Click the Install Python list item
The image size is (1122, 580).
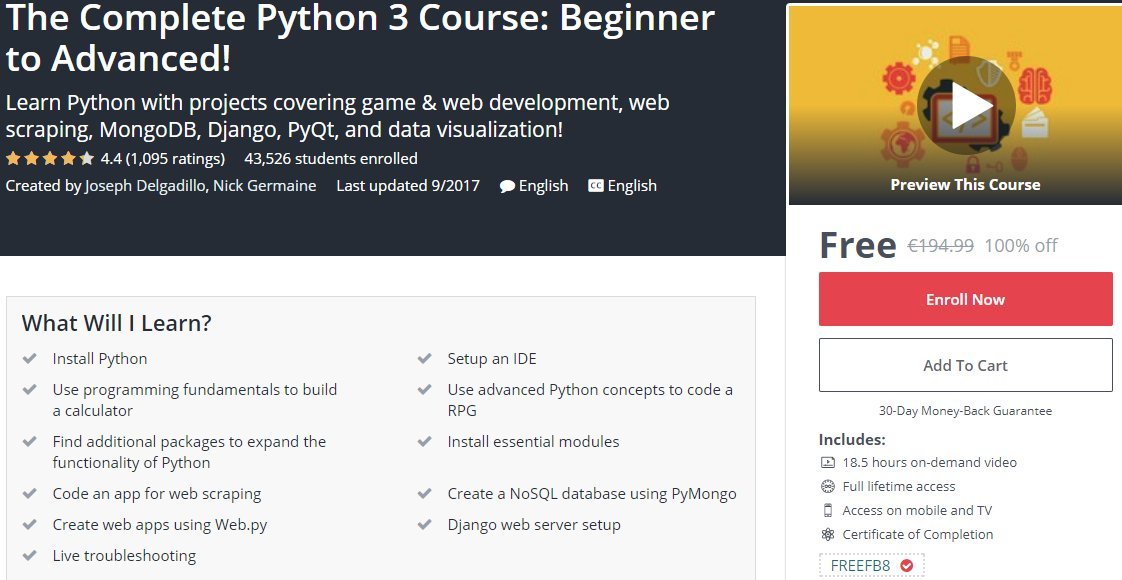click(x=99, y=358)
